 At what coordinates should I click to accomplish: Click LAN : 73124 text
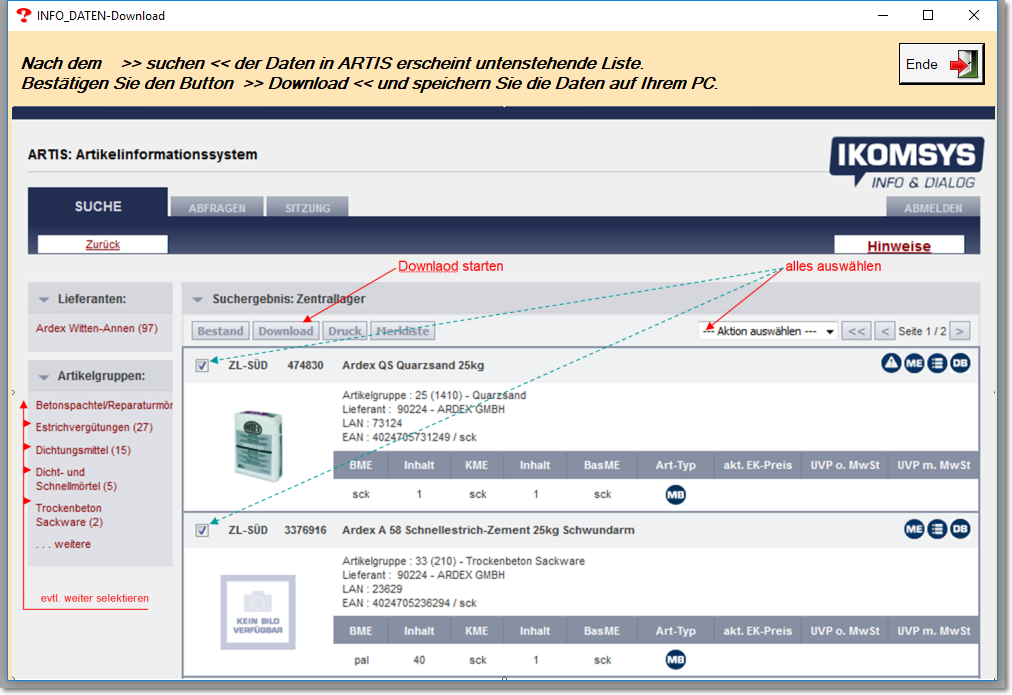click(372, 423)
